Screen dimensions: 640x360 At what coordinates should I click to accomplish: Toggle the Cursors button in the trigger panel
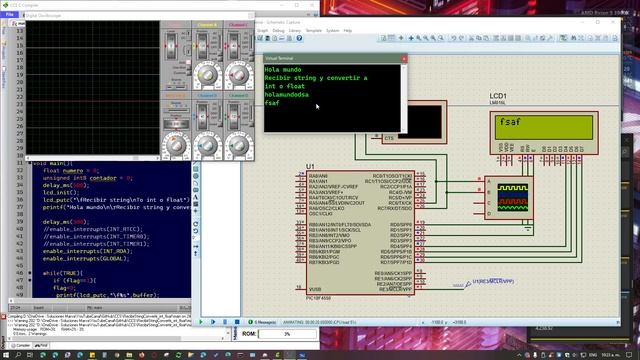point(188,73)
